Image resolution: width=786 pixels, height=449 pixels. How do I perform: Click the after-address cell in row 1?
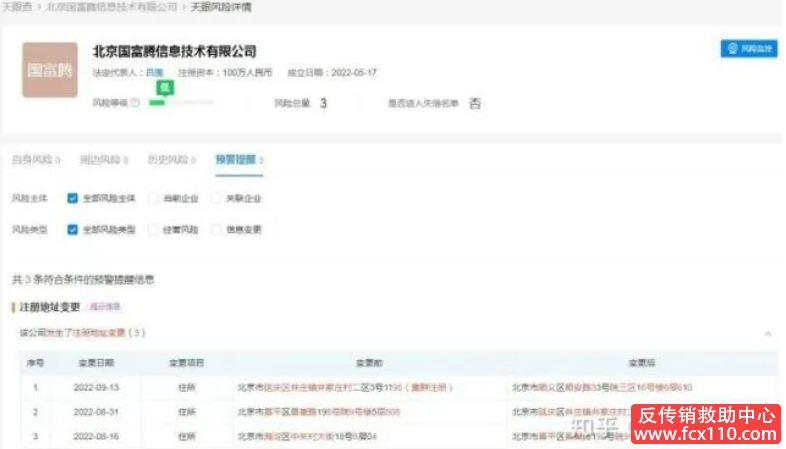602,387
